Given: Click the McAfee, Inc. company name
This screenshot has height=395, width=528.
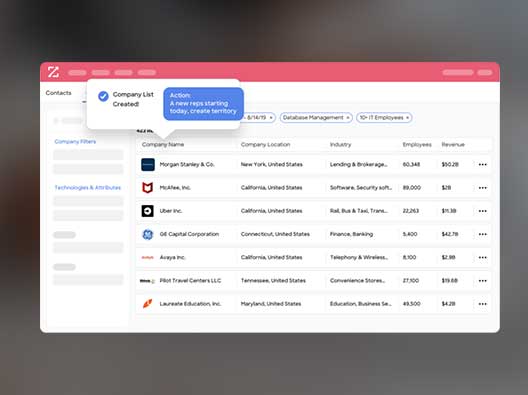Looking at the screenshot, I should 175,188.
